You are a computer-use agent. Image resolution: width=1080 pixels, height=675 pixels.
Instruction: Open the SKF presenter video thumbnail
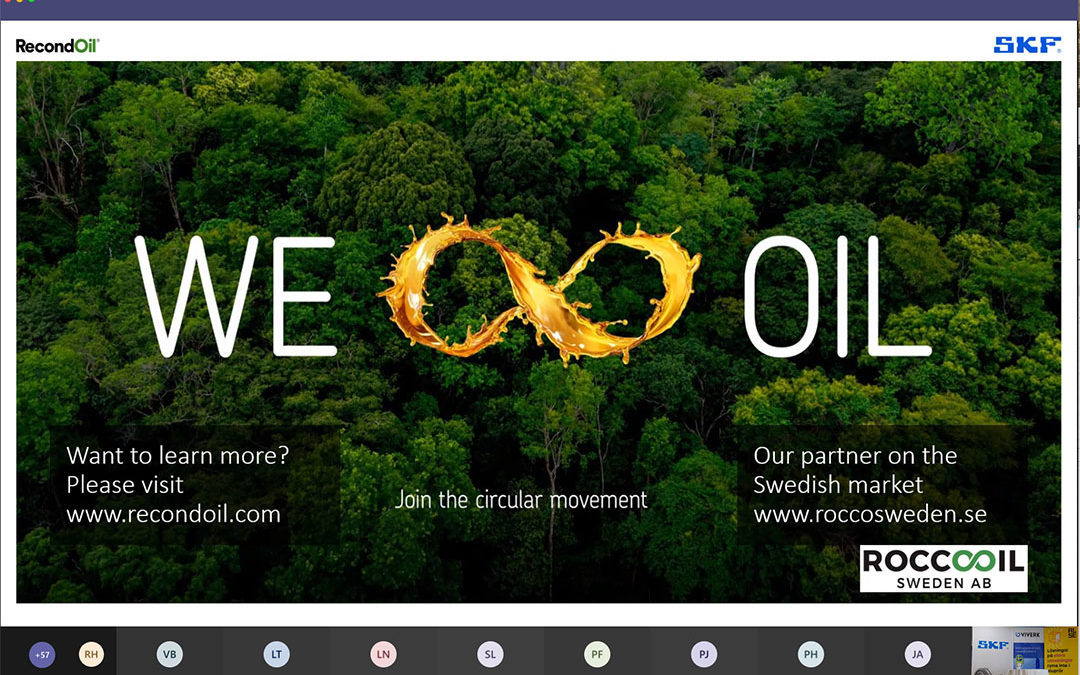point(1025,651)
